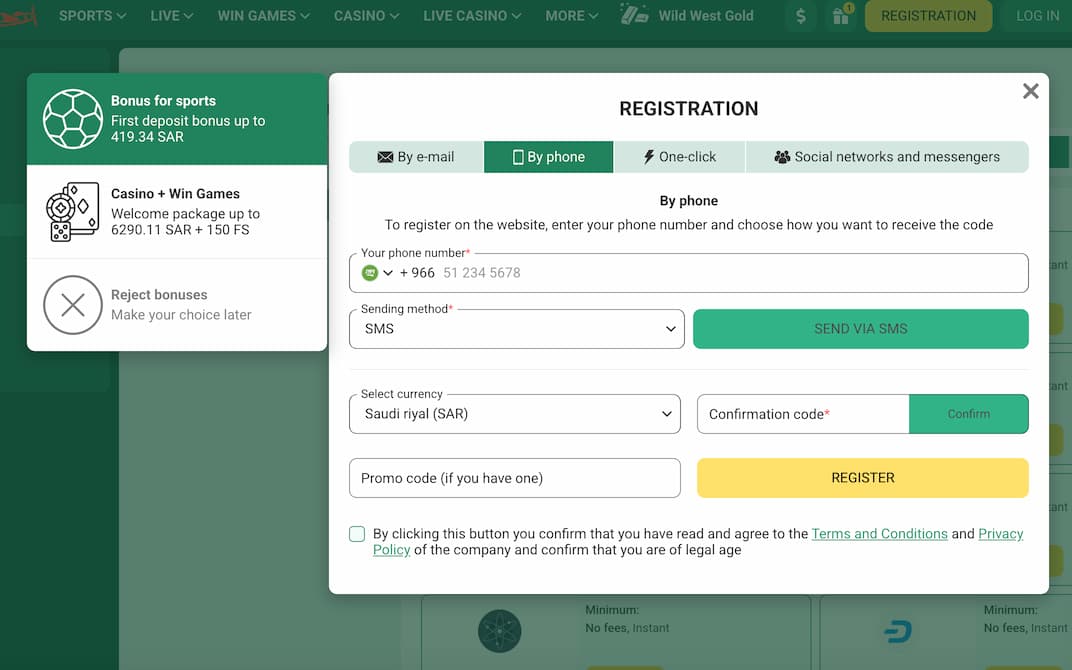Click the yellow REGISTER button
This screenshot has height=670, width=1072.
point(863,478)
